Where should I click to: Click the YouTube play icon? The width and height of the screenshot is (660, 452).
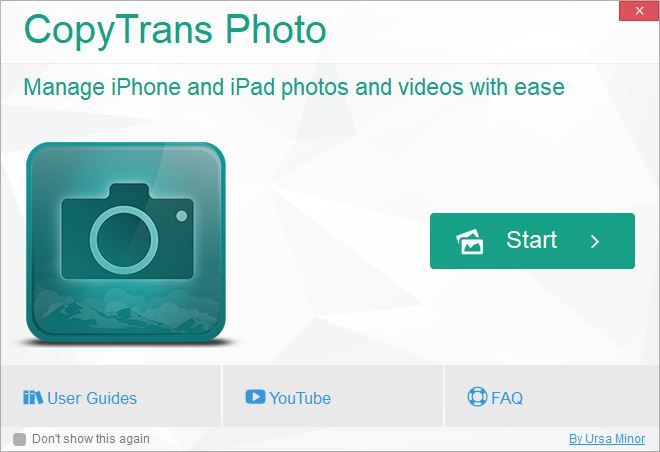click(255, 396)
